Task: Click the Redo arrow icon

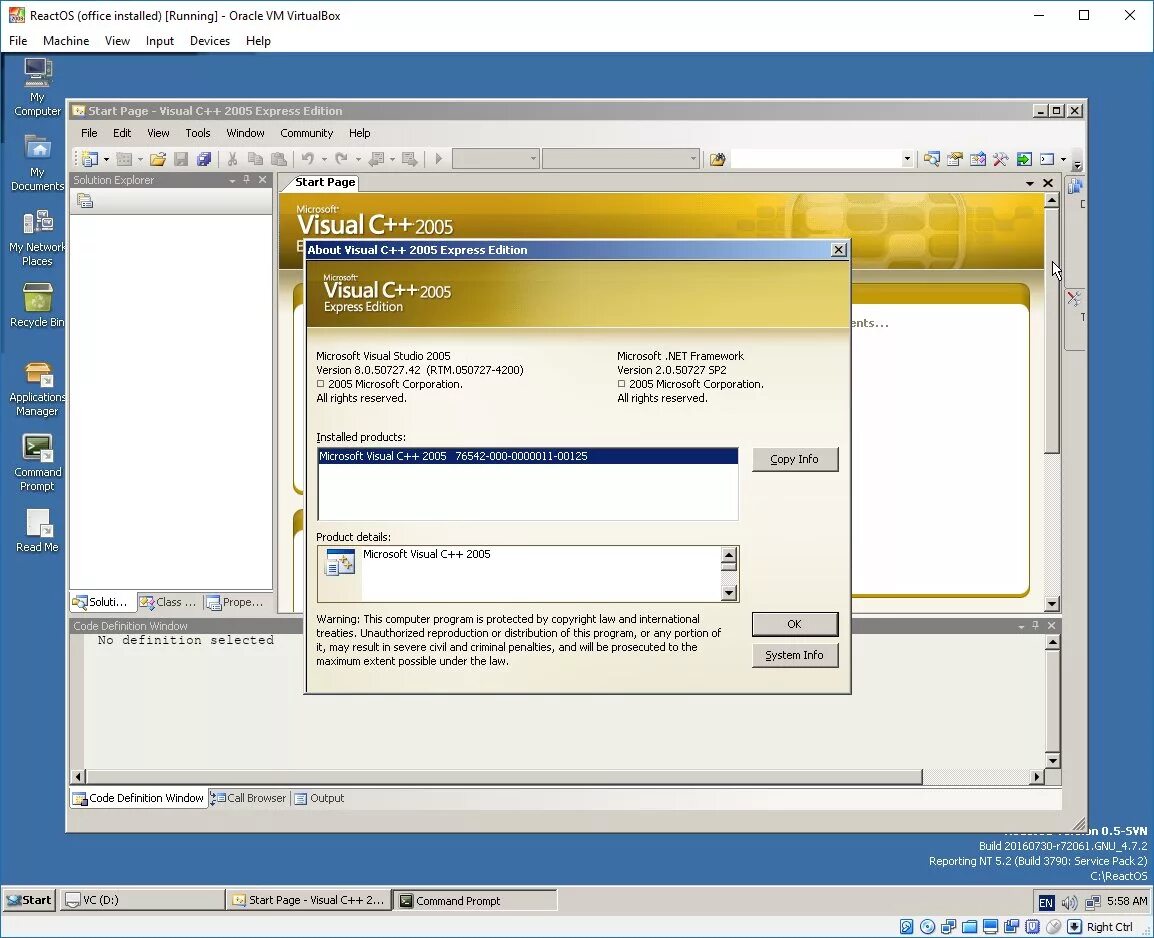Action: click(341, 159)
